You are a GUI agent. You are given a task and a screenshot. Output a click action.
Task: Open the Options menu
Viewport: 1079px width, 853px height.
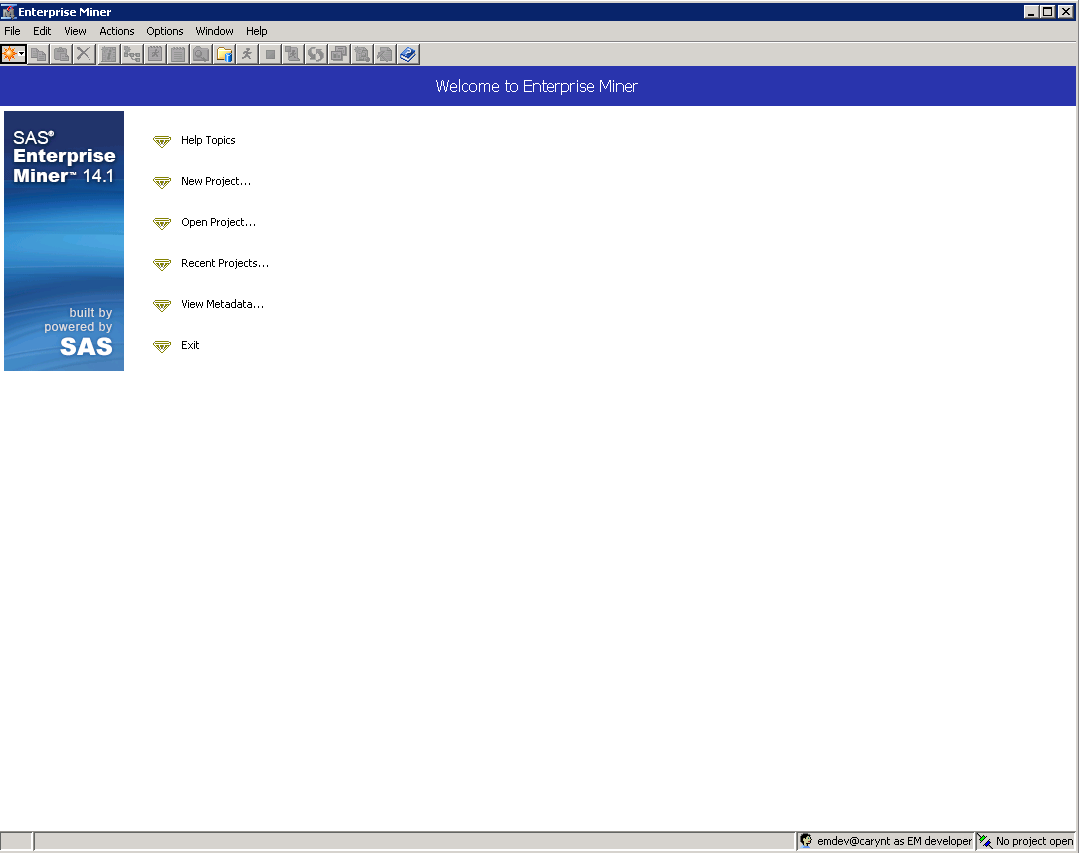[x=165, y=31]
